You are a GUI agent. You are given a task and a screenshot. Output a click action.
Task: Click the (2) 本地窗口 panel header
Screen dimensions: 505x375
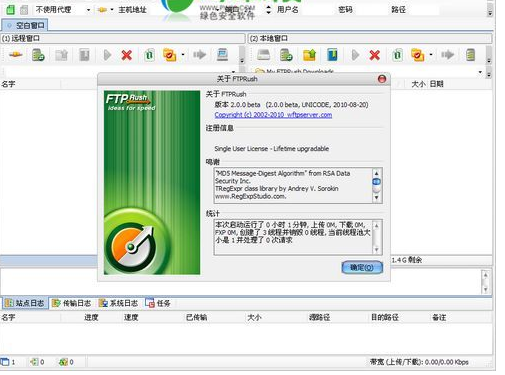pyautogui.click(x=370, y=38)
